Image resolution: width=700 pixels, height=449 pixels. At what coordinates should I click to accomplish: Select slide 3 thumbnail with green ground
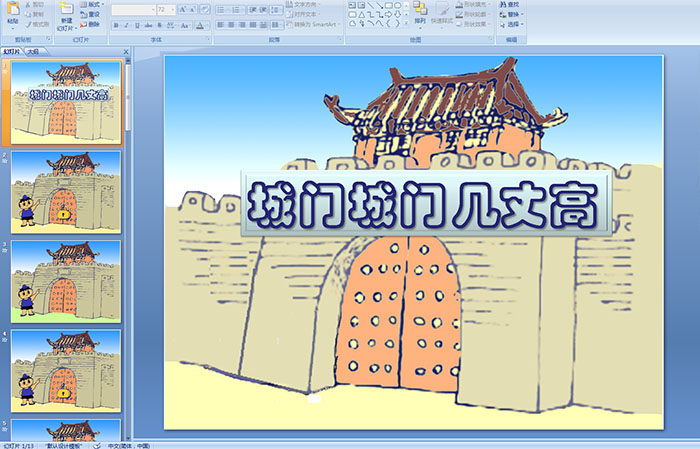coord(66,281)
